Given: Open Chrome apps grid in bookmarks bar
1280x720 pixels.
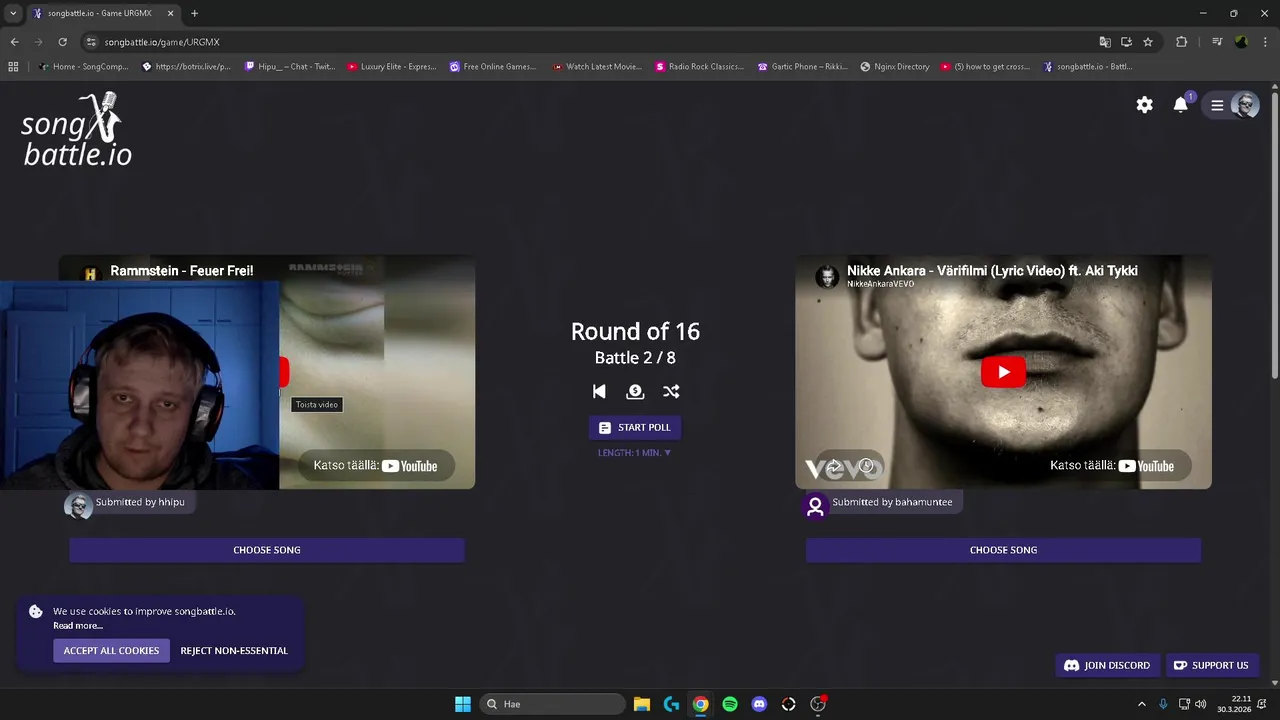Looking at the screenshot, I should pos(13,67).
